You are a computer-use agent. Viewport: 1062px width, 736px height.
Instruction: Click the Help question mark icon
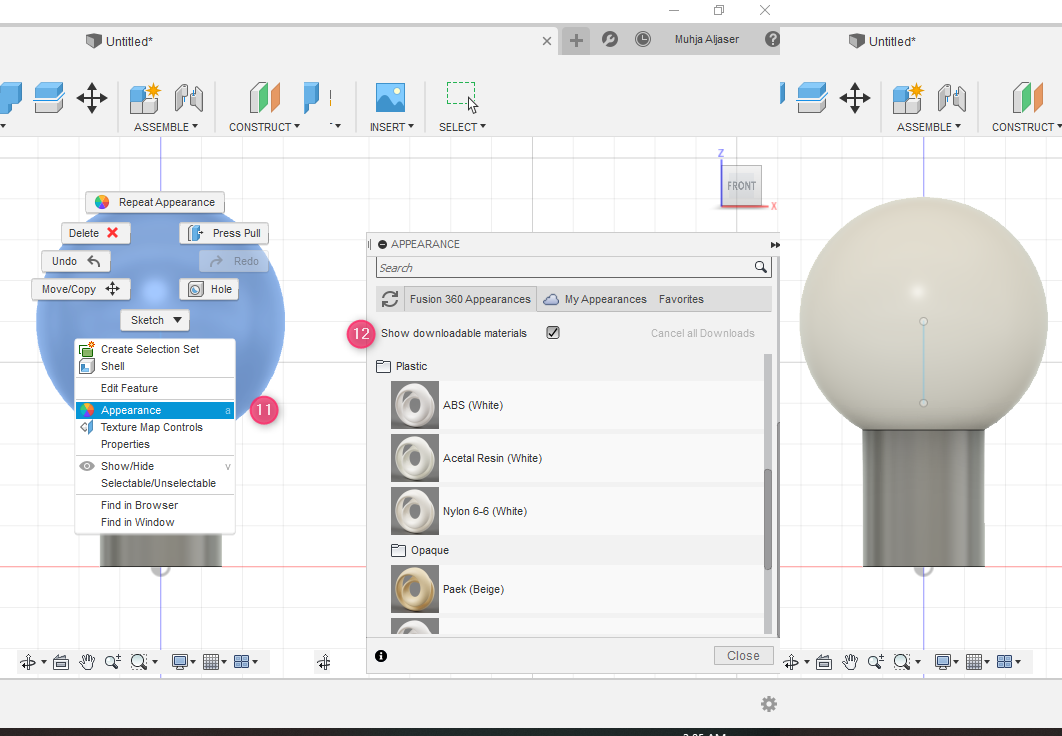pyautogui.click(x=772, y=40)
